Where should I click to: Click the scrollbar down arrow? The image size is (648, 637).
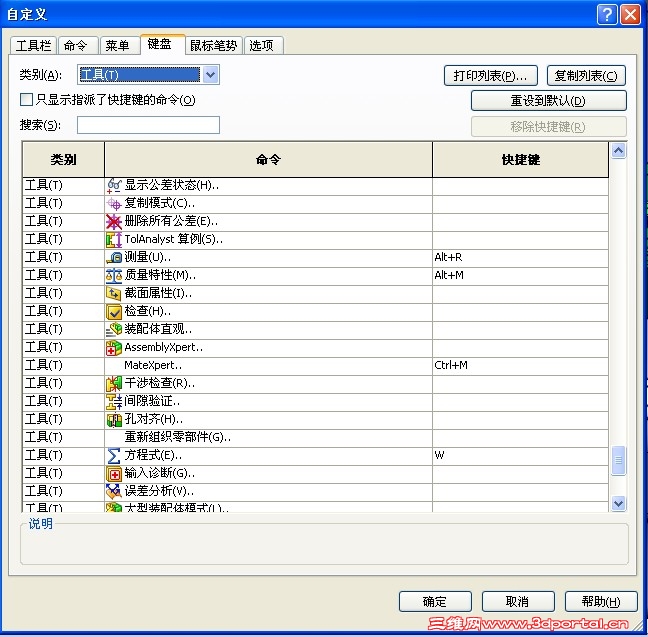[618, 503]
